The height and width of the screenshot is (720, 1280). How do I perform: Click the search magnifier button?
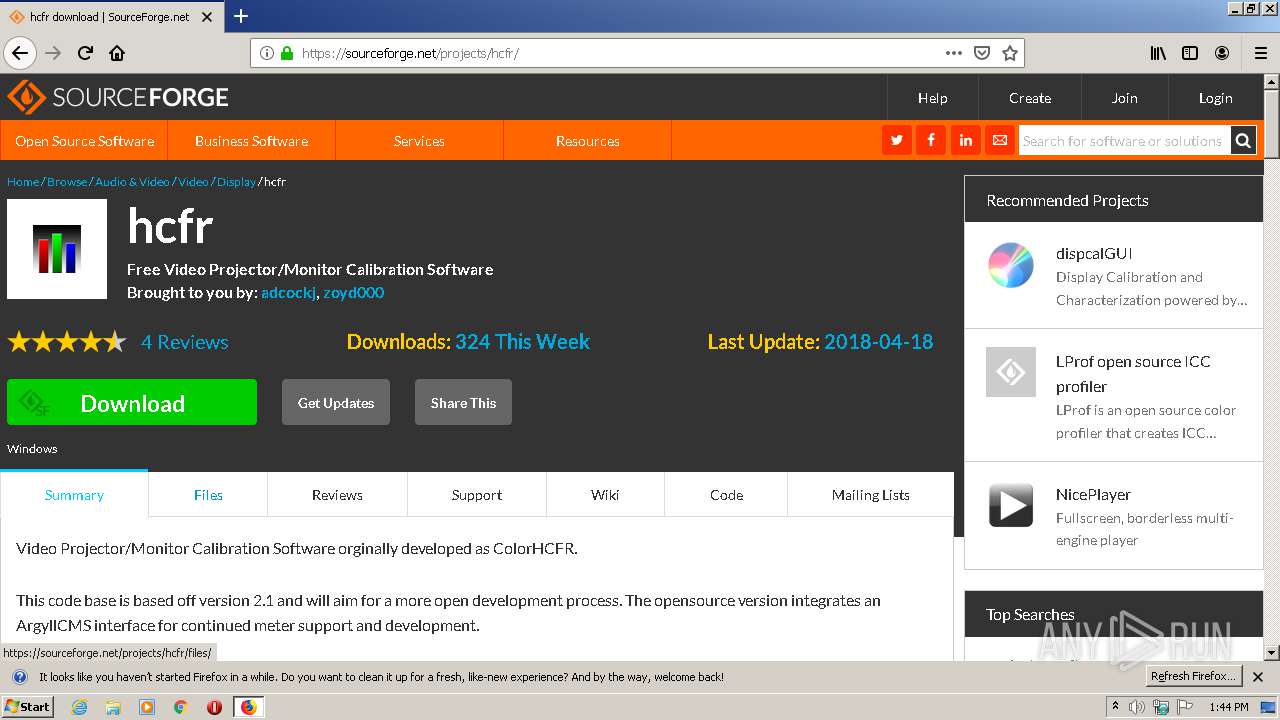coord(1243,141)
